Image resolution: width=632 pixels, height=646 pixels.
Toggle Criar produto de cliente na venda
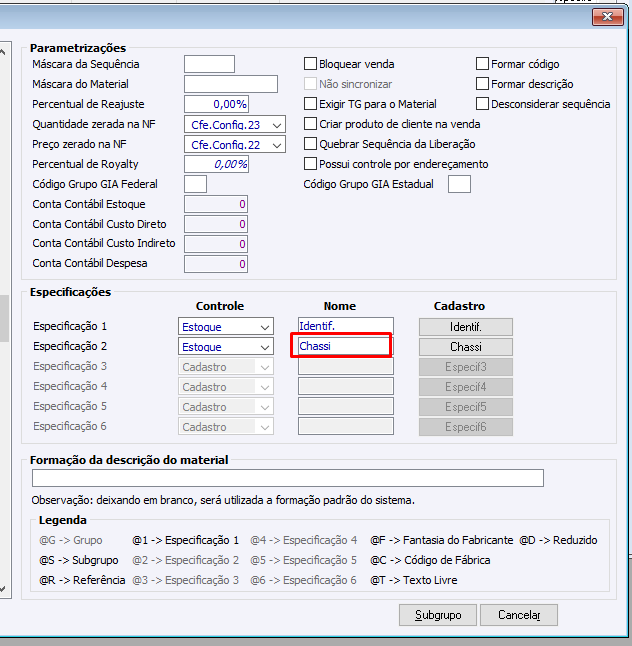pos(310,124)
